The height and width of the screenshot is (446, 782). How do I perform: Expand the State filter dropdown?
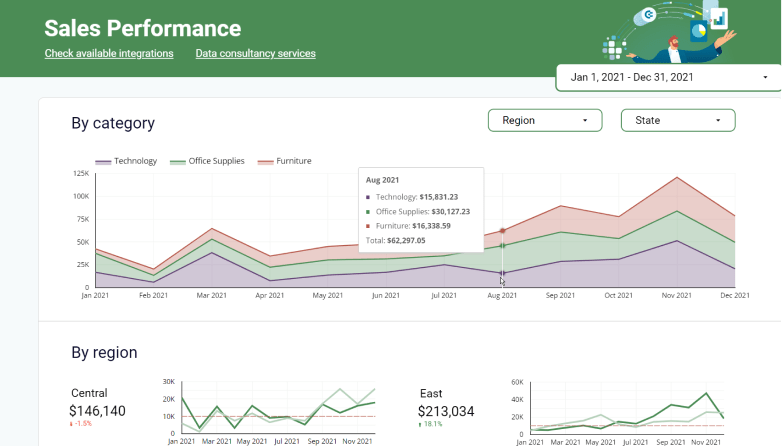coord(678,120)
